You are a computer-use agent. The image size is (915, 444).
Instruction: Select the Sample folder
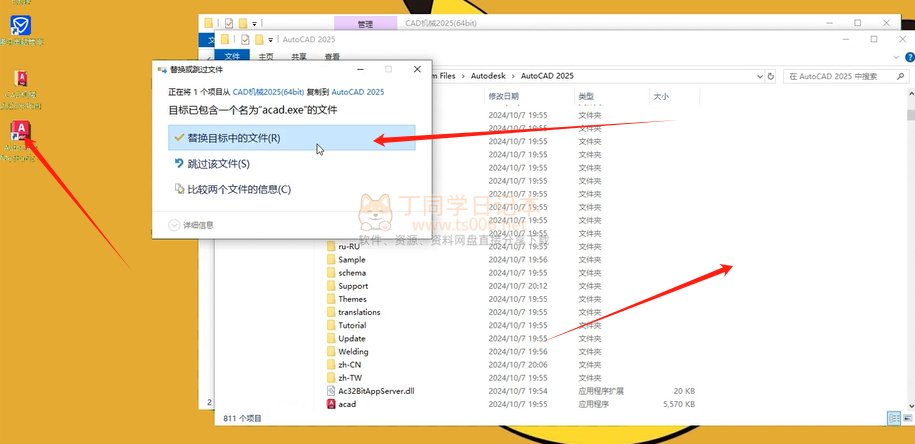coord(351,260)
